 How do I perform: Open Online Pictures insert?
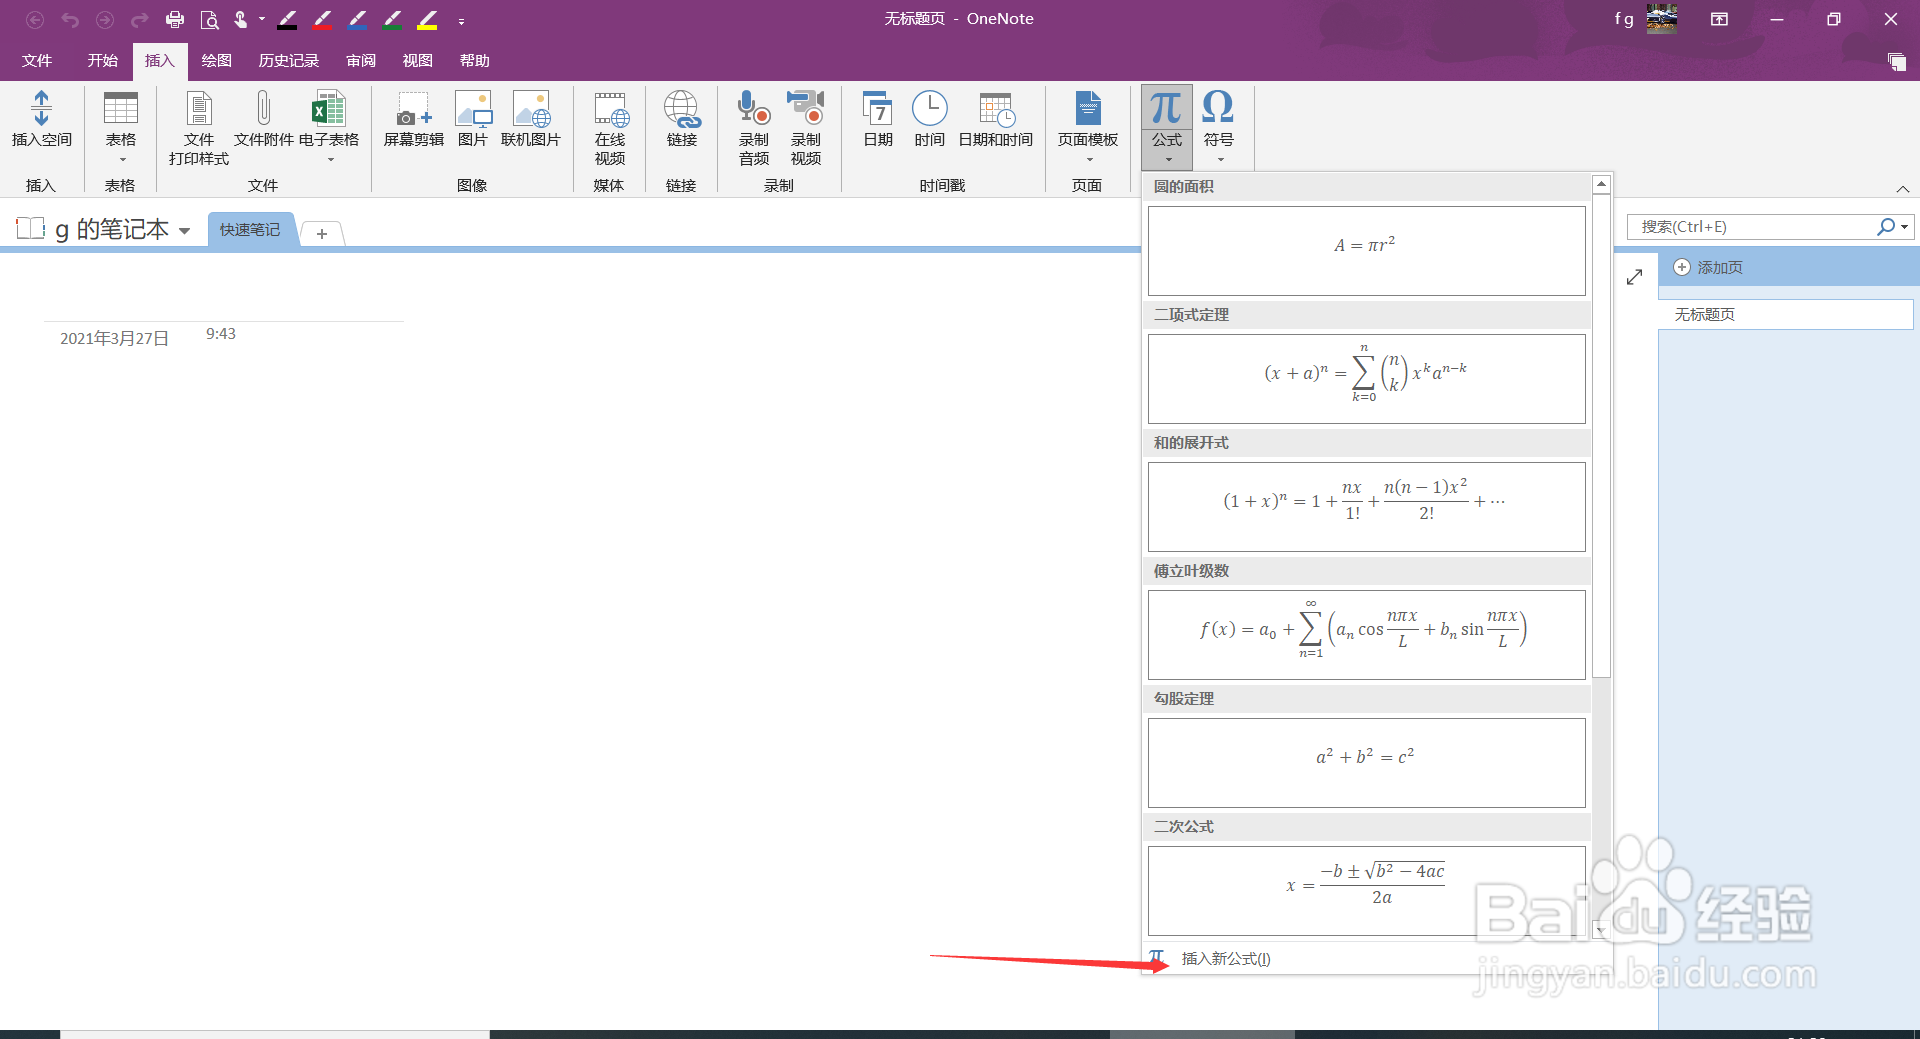(531, 120)
